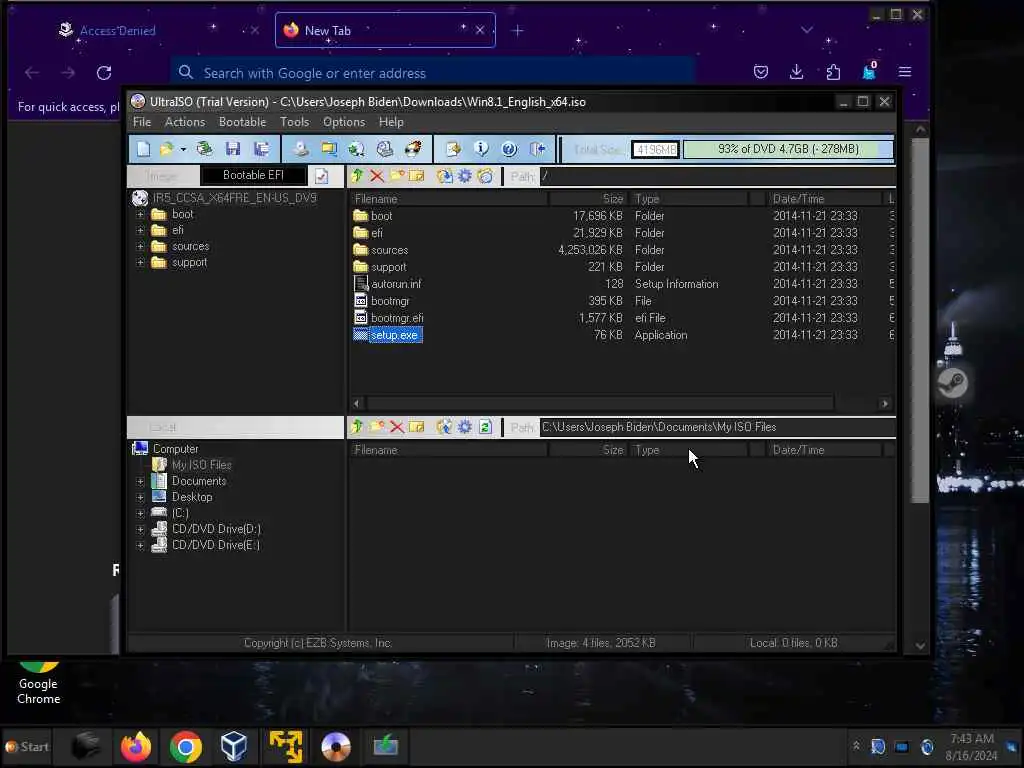Select the My ISO Files tree item
This screenshot has width=1024, height=768.
coord(201,465)
